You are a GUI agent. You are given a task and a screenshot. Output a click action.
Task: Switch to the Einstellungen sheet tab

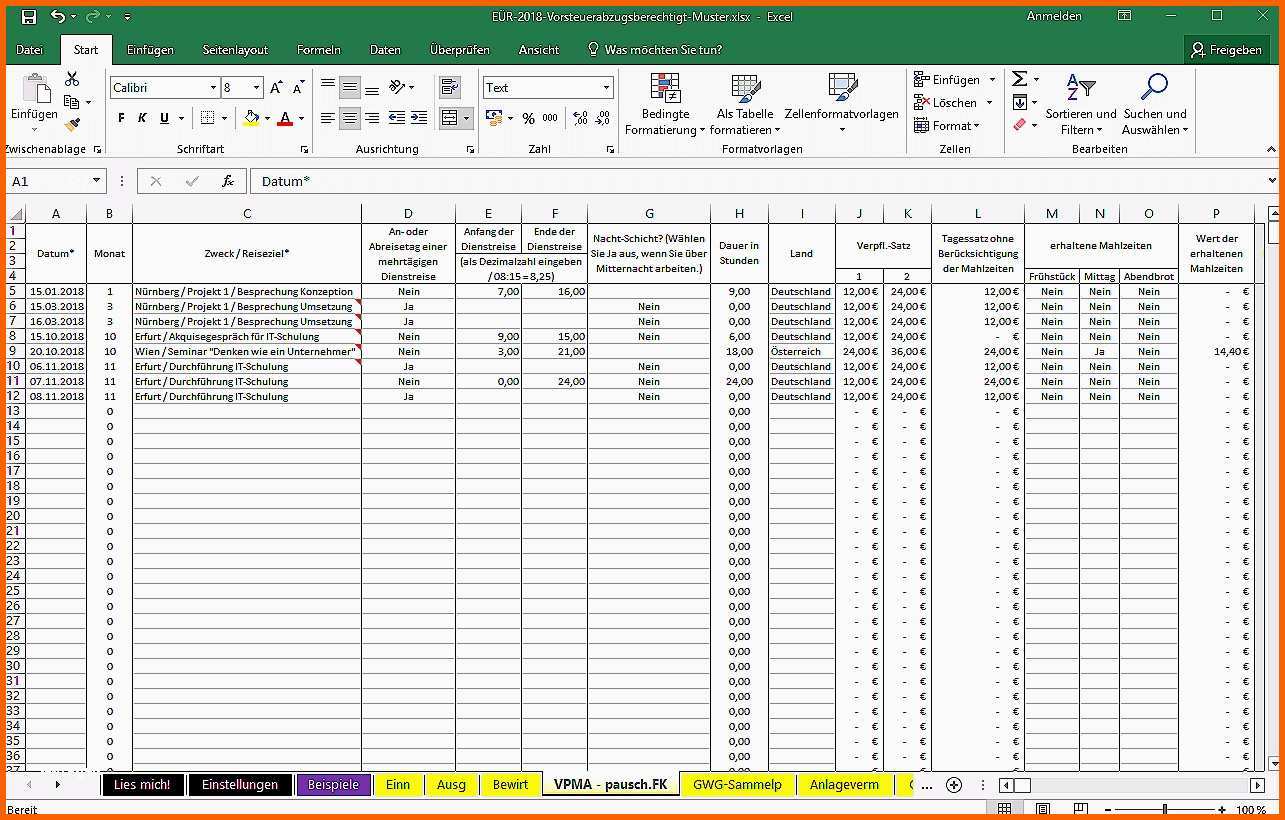tap(240, 785)
